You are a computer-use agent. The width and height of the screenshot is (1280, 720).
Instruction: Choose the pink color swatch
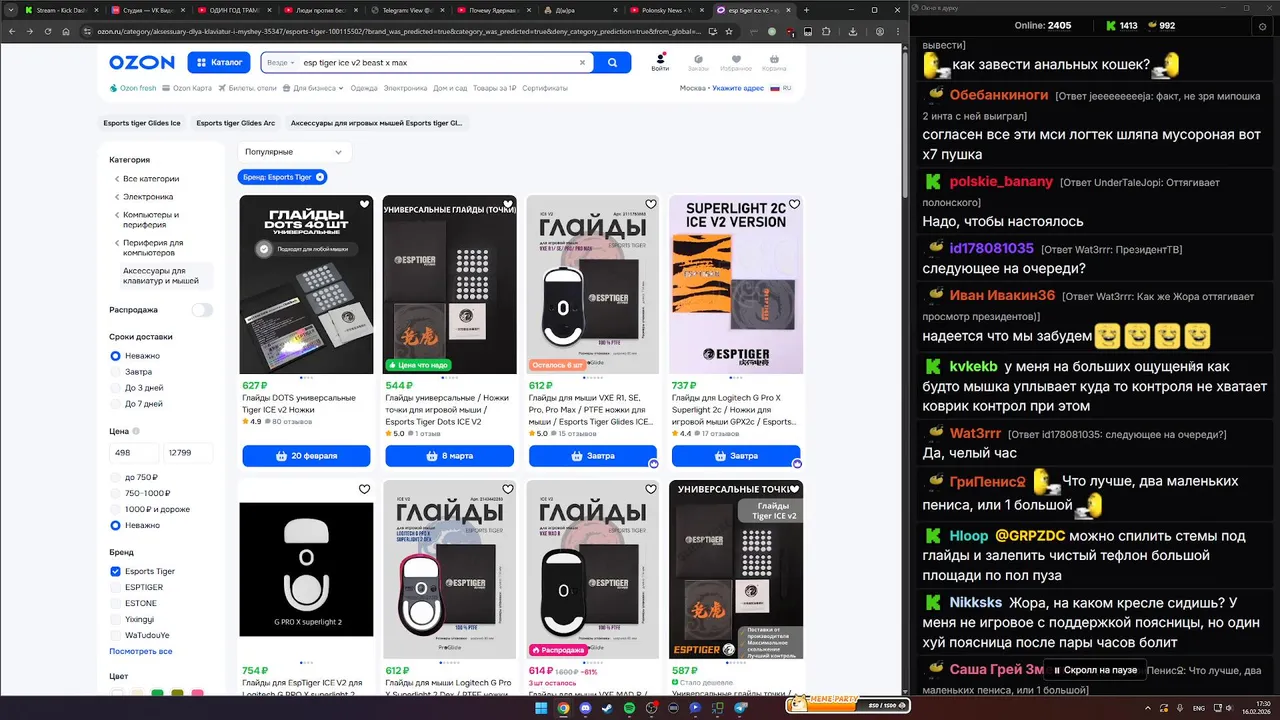point(197,693)
